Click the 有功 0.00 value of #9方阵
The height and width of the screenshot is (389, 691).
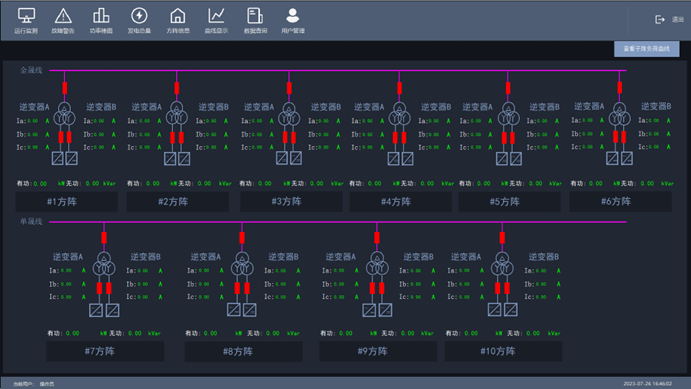(x=346, y=333)
